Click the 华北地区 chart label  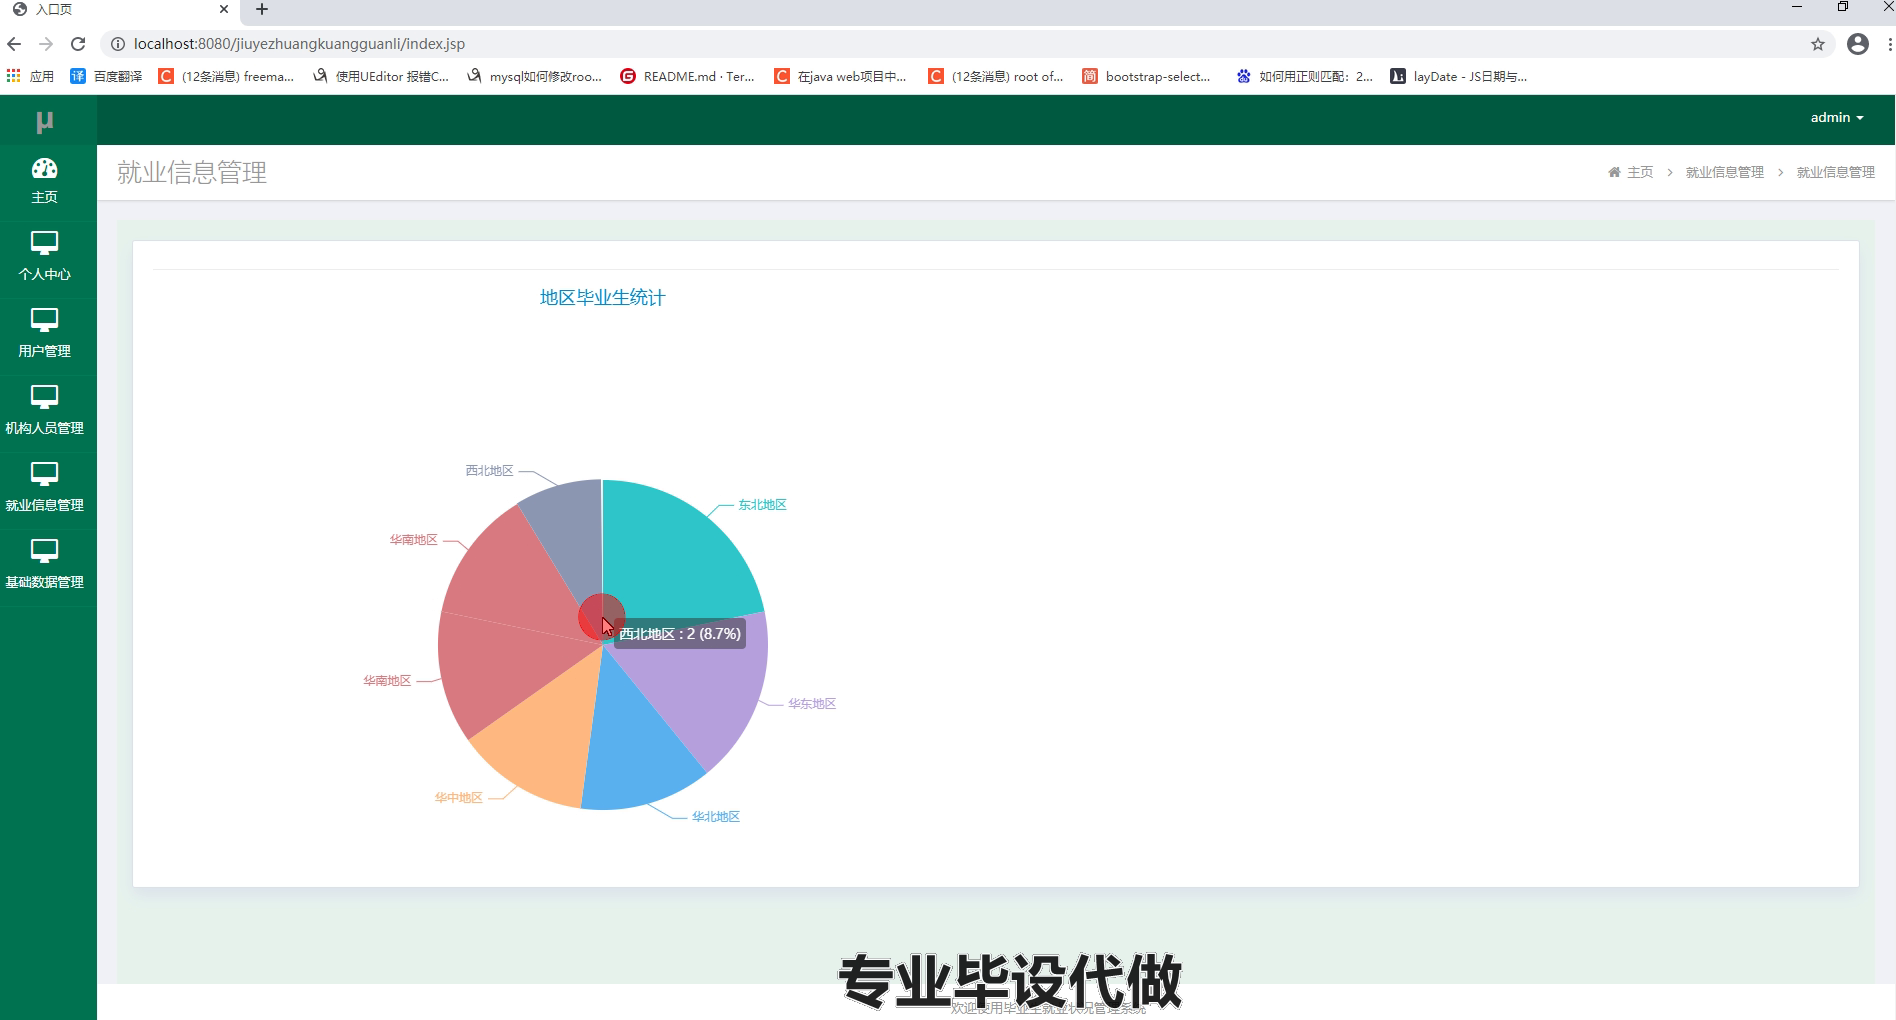(x=716, y=817)
